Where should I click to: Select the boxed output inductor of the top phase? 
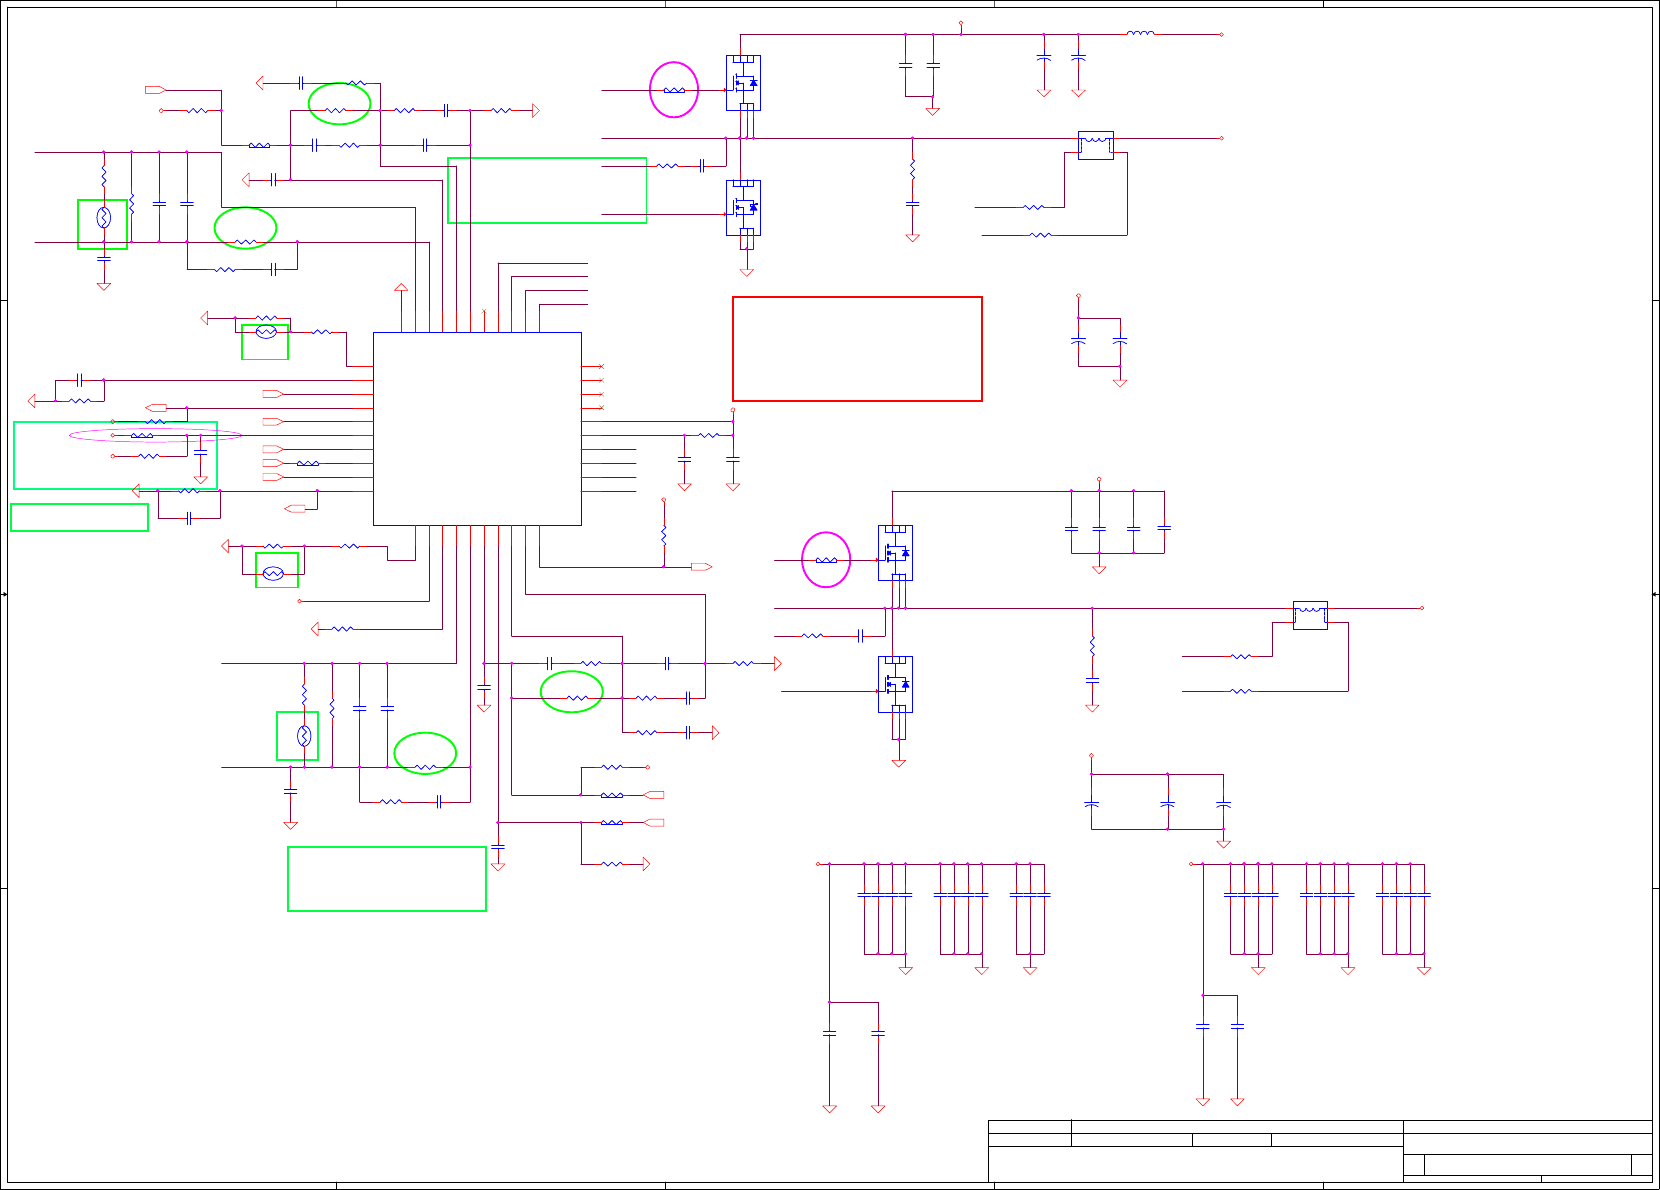1096,145
